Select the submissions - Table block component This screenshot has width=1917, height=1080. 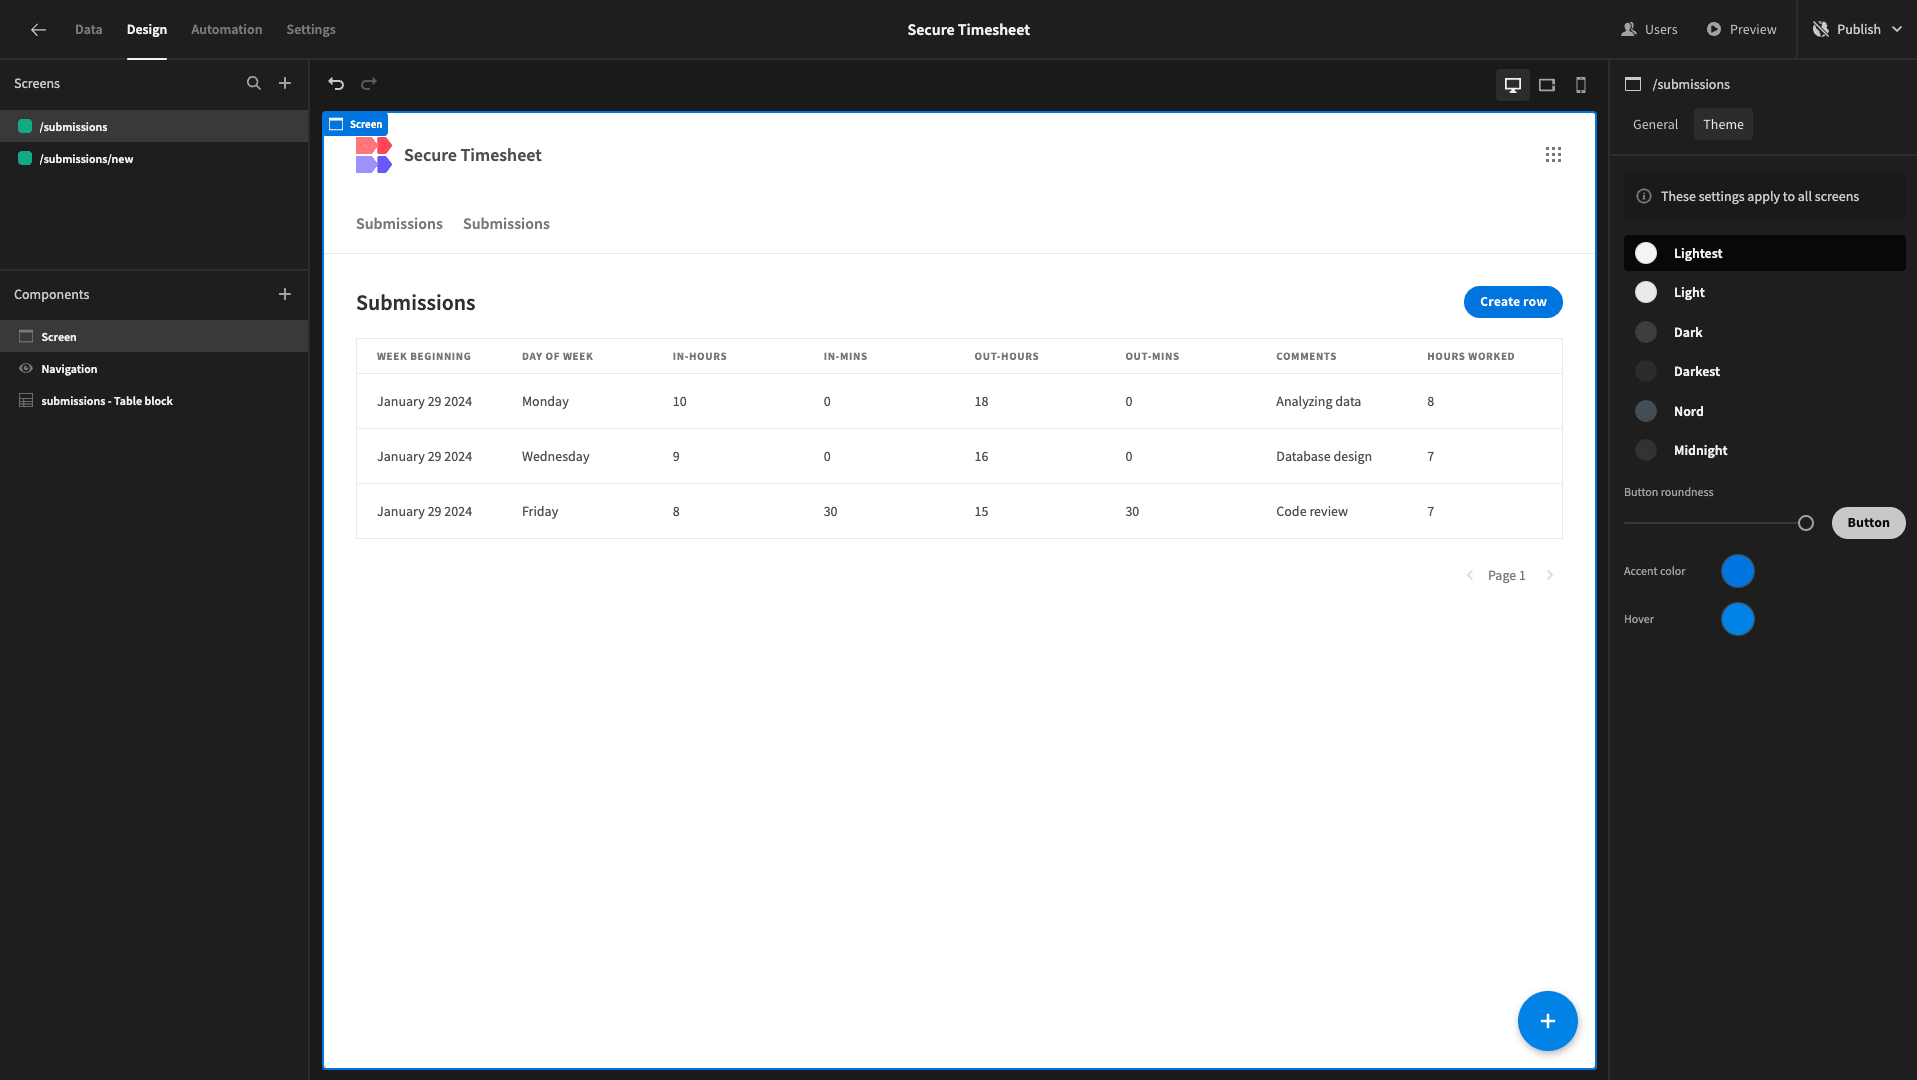tap(154, 401)
